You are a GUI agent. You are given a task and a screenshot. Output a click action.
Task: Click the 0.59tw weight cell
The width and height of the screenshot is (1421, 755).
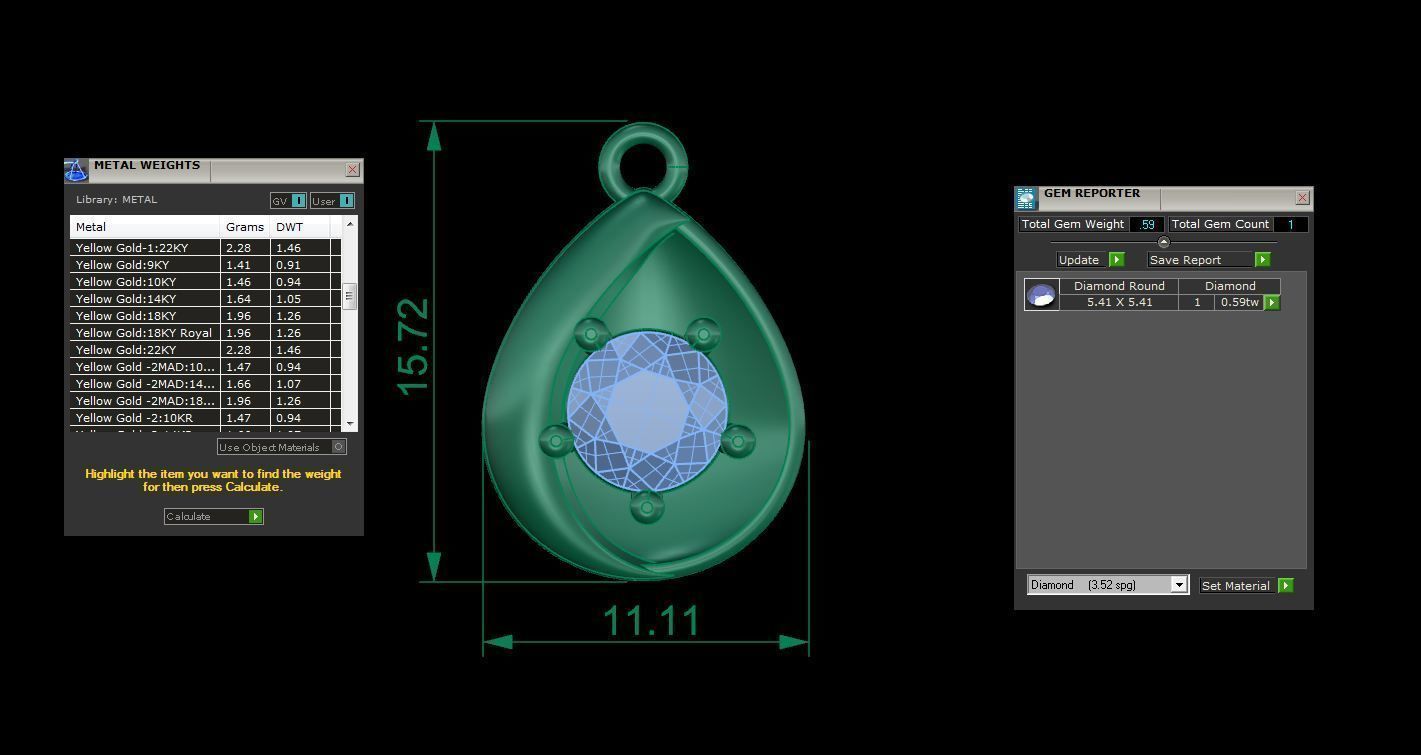pos(1240,302)
